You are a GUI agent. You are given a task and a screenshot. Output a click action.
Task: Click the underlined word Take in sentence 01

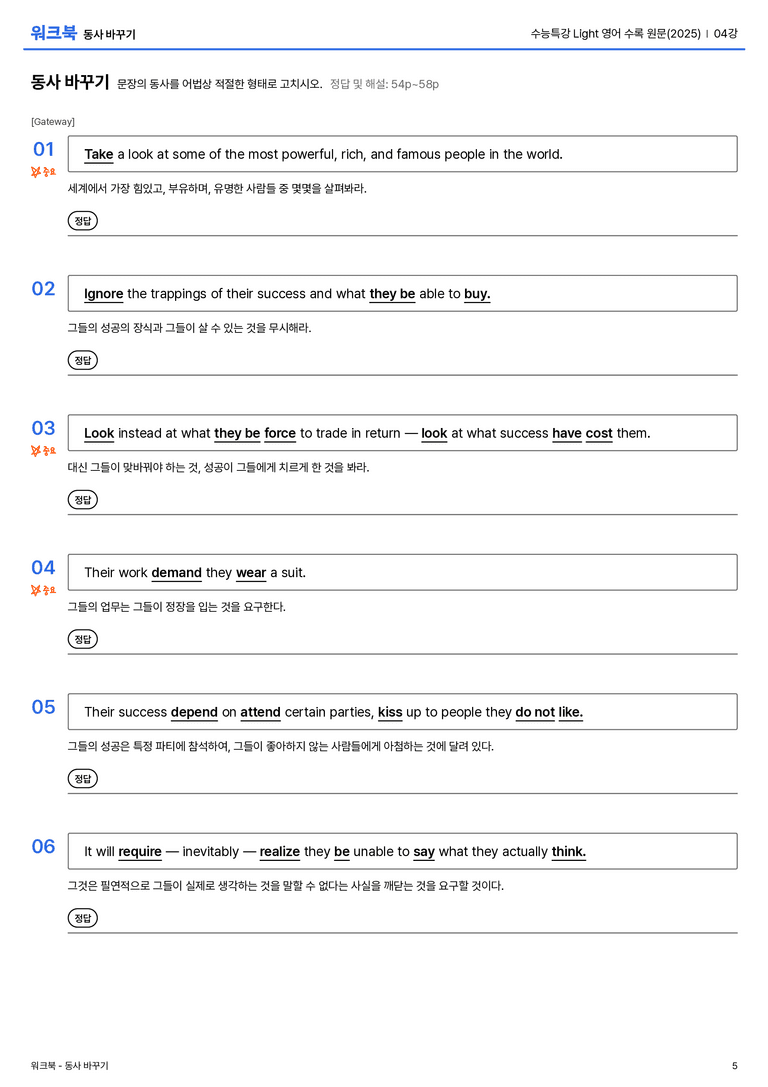[98, 155]
